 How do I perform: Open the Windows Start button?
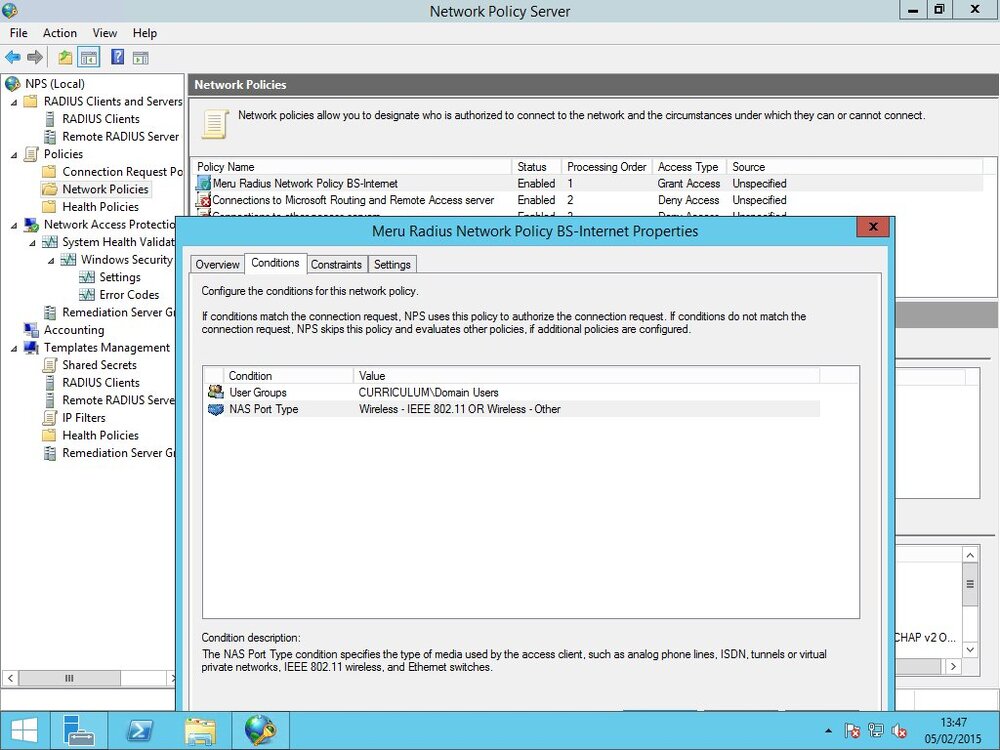point(24,730)
